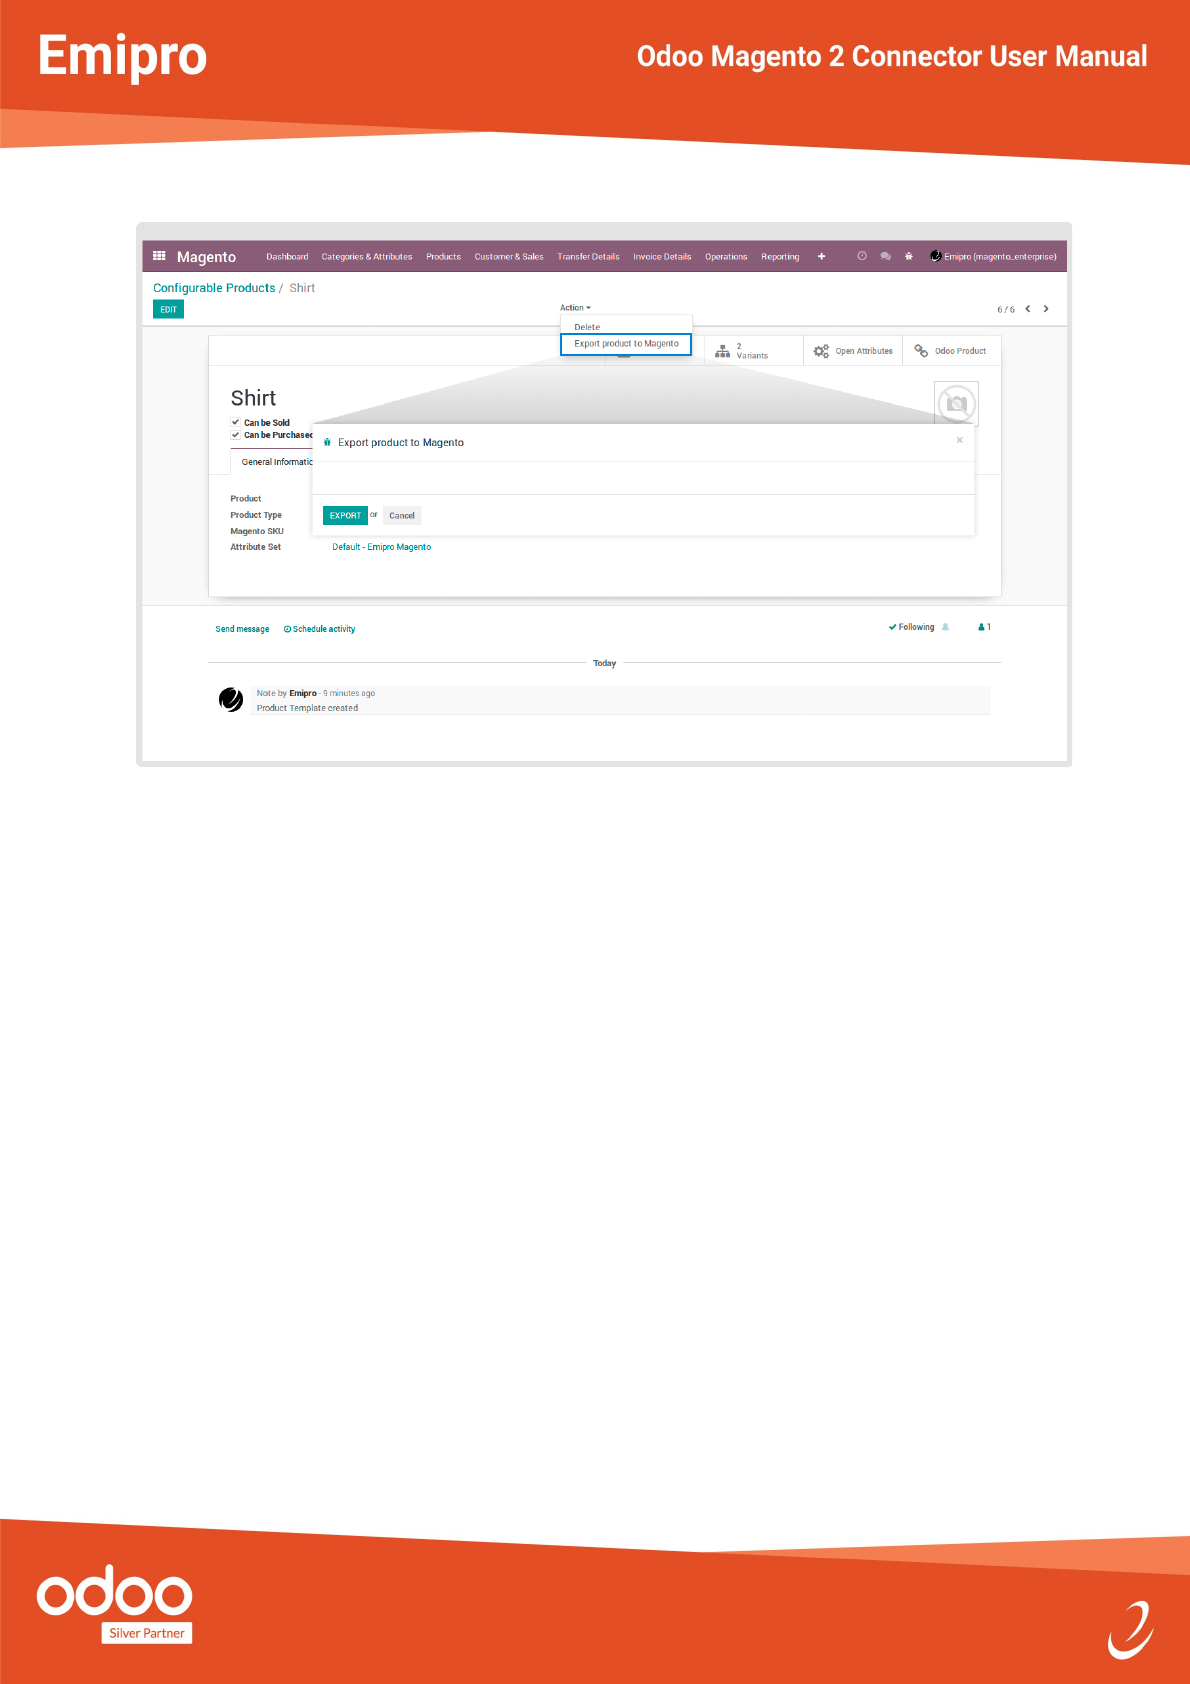Image resolution: width=1190 pixels, height=1684 pixels.
Task: Click the Open Attributes button
Action: point(853,351)
